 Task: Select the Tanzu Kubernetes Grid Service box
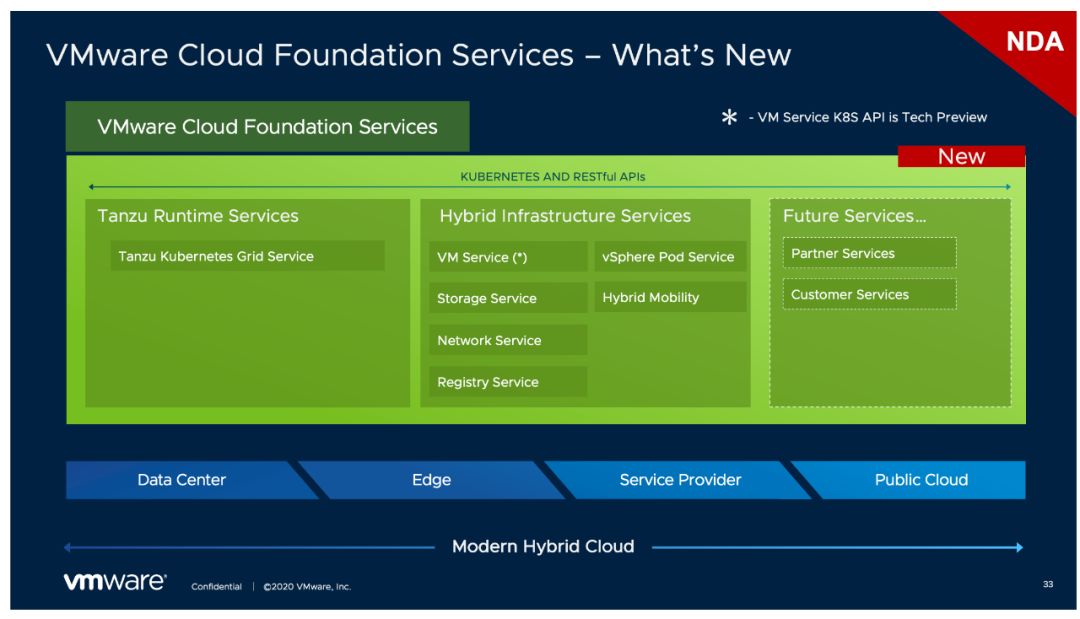247,256
